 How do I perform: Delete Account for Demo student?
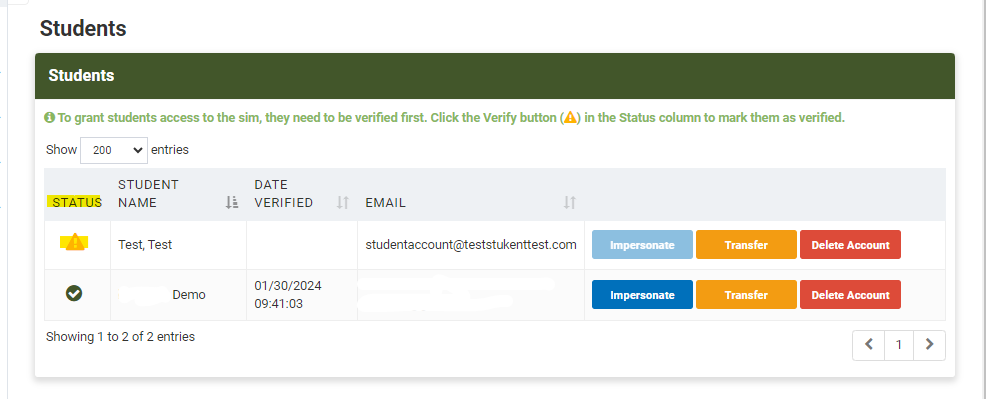click(850, 295)
